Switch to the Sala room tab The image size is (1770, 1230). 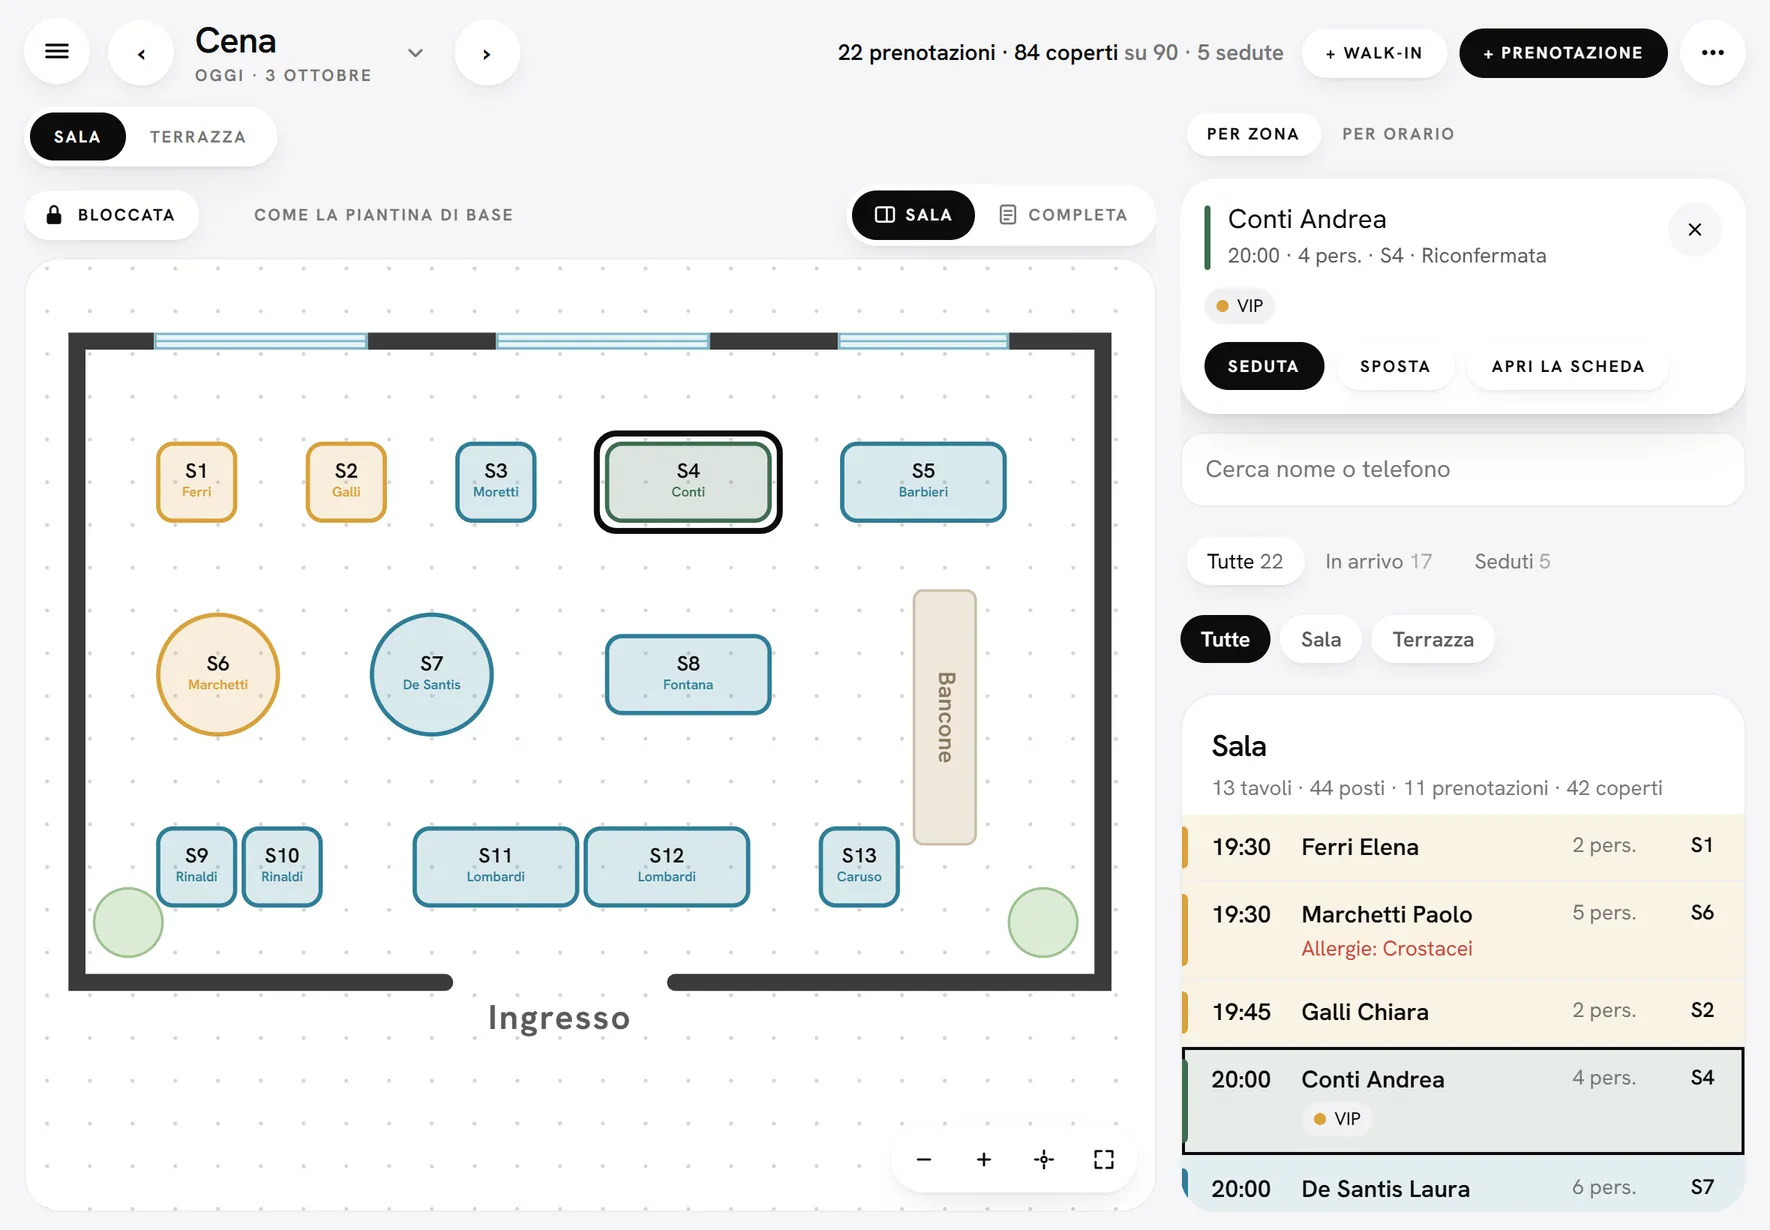(x=78, y=137)
